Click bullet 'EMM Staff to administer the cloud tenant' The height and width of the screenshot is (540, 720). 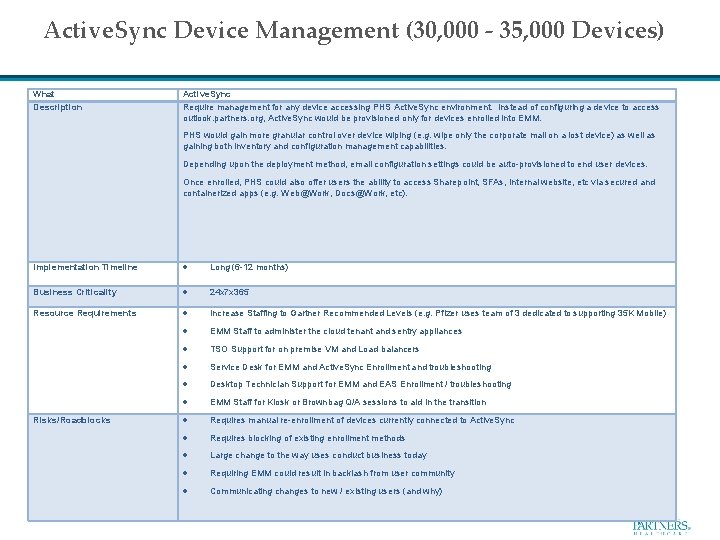[x=336, y=331]
